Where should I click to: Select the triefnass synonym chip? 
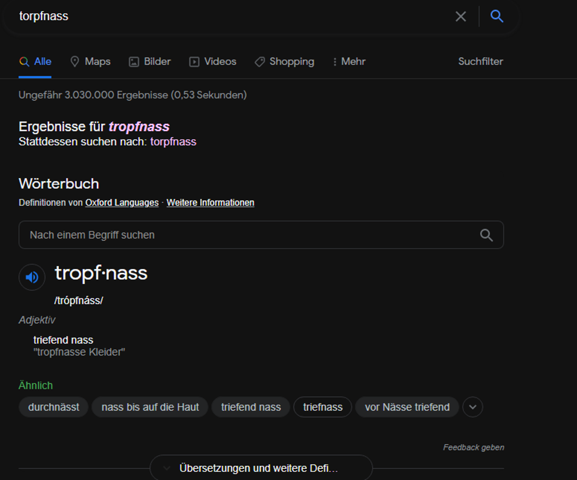tap(323, 407)
